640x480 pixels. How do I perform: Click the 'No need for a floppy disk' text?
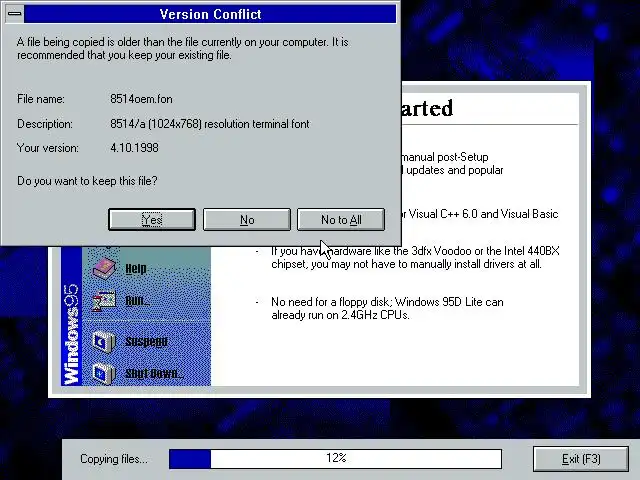click(x=387, y=309)
